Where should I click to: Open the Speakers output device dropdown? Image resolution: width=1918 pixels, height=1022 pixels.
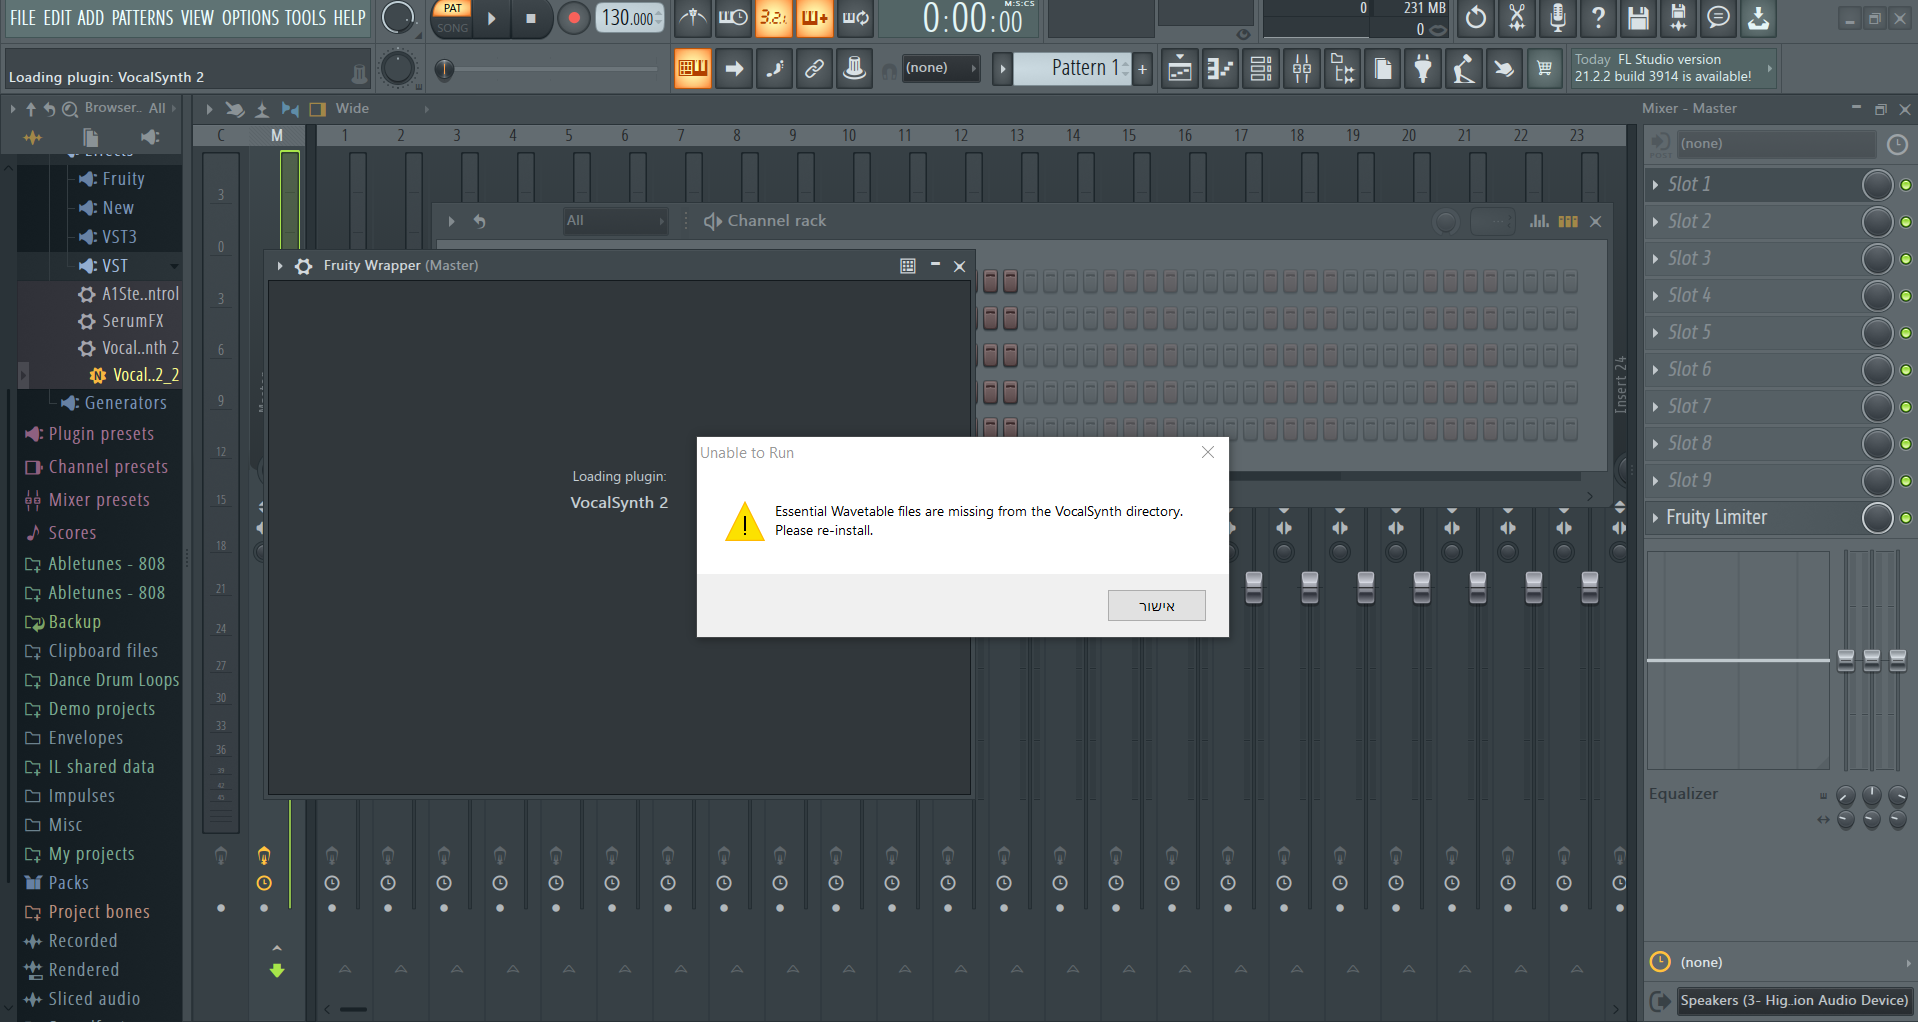1794,1001
